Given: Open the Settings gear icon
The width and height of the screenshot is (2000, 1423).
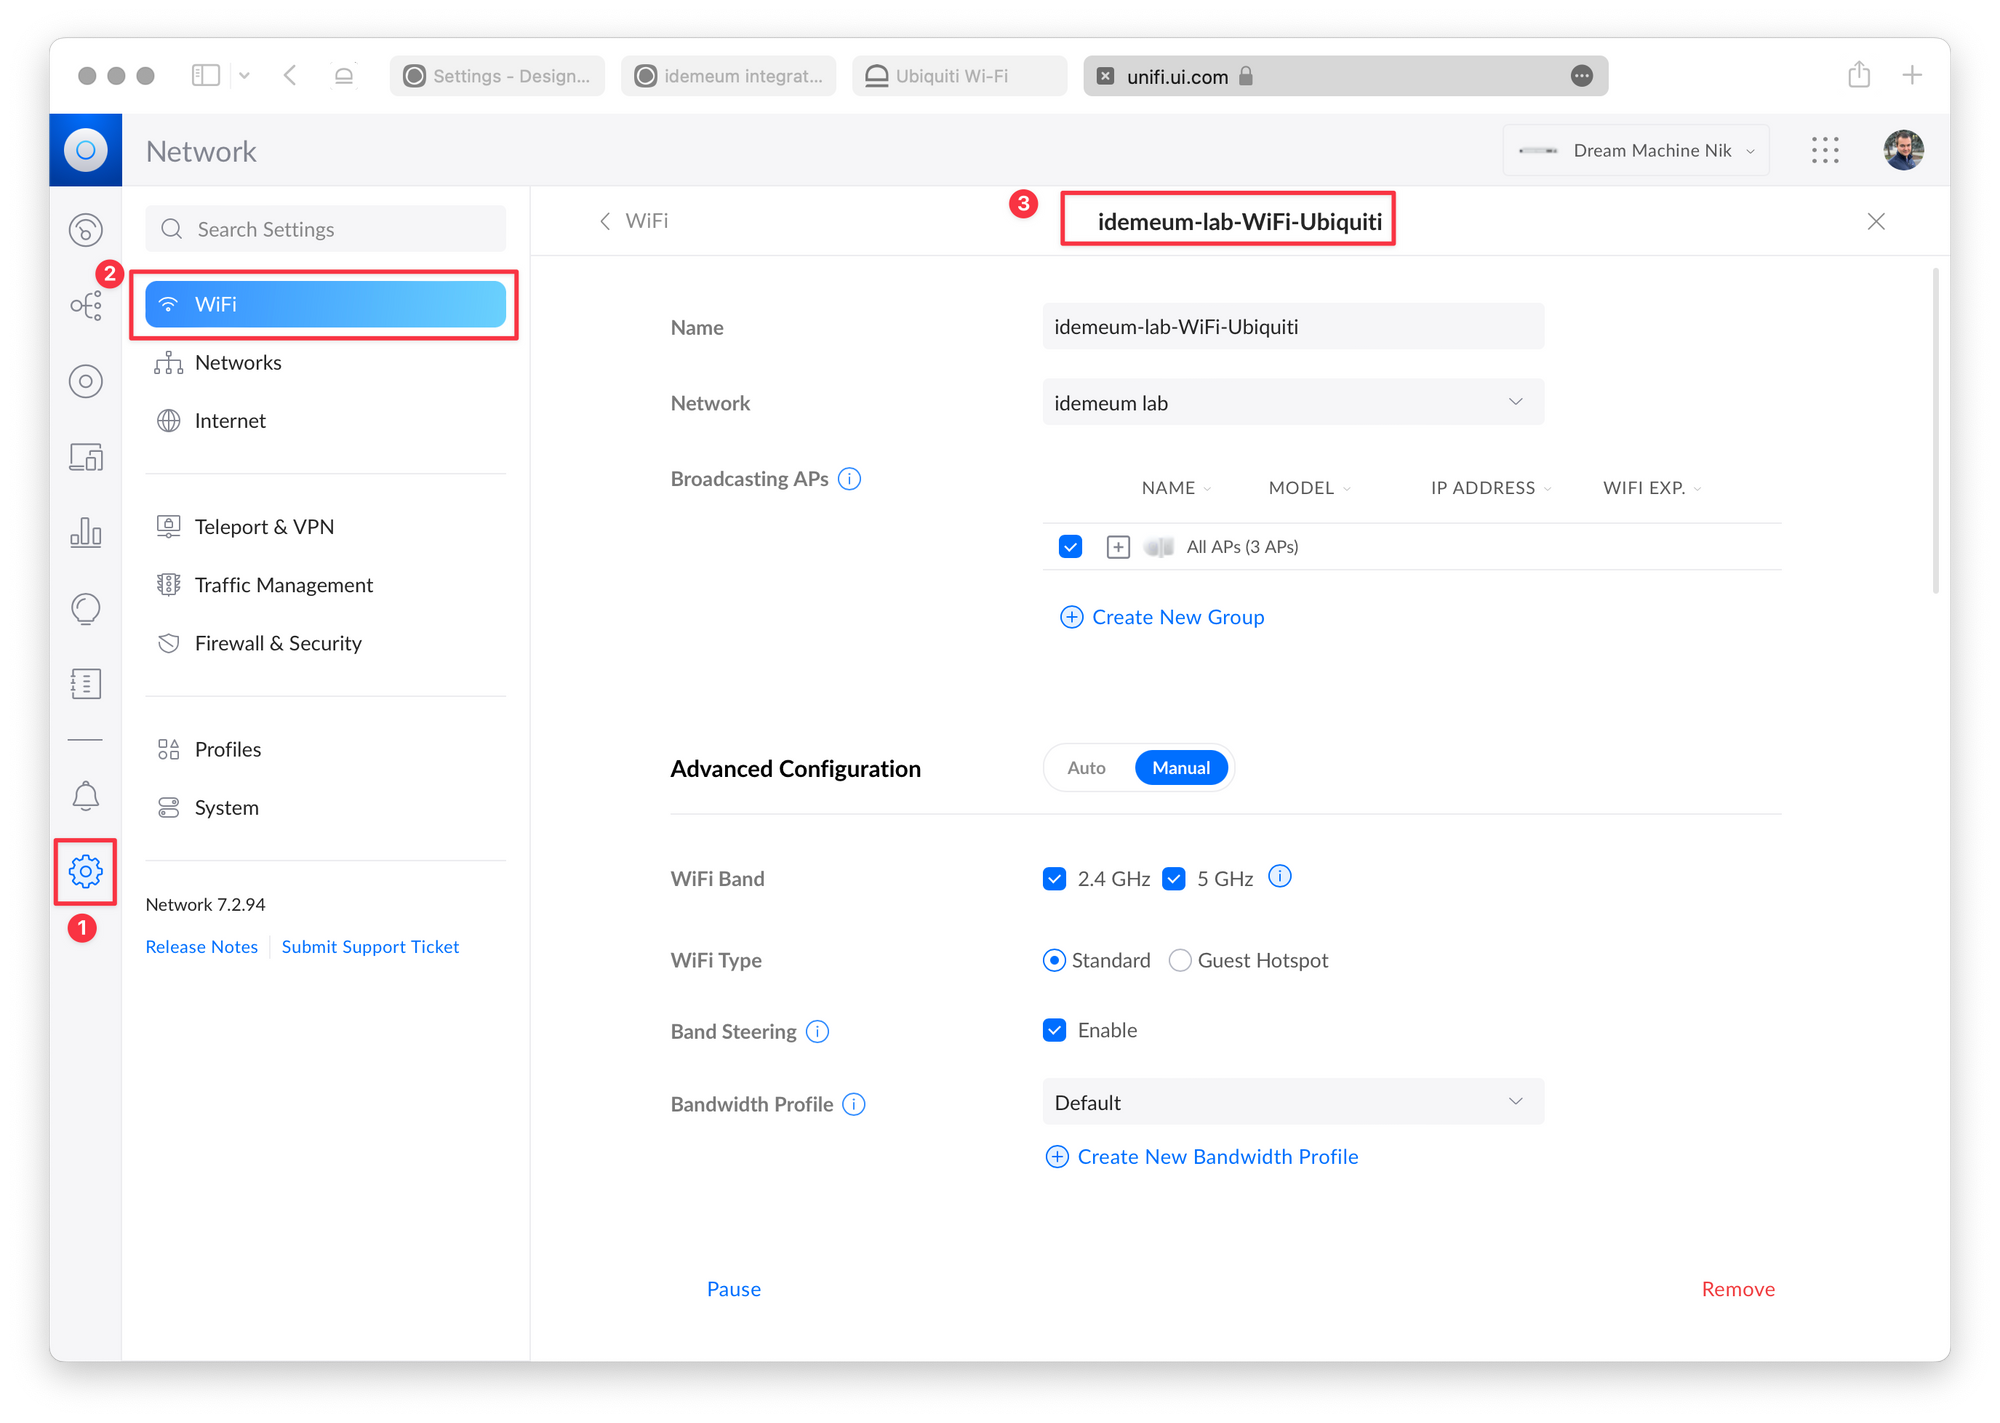Looking at the screenshot, I should (x=86, y=871).
